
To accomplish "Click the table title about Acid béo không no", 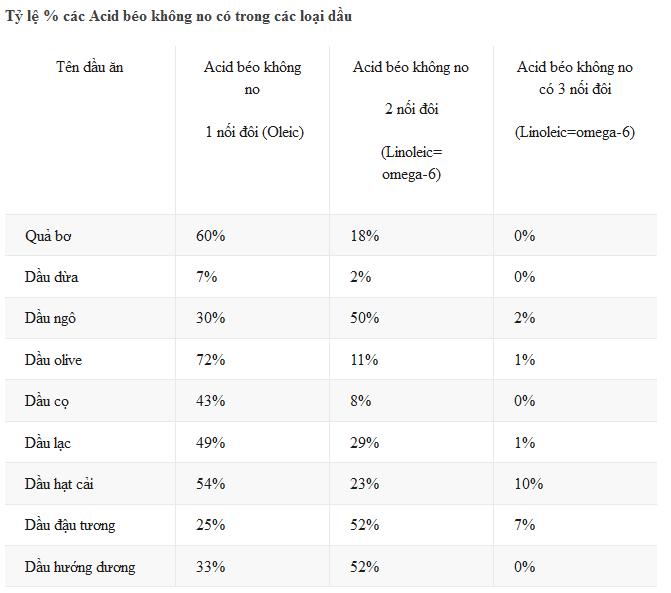I will click(x=178, y=16).
